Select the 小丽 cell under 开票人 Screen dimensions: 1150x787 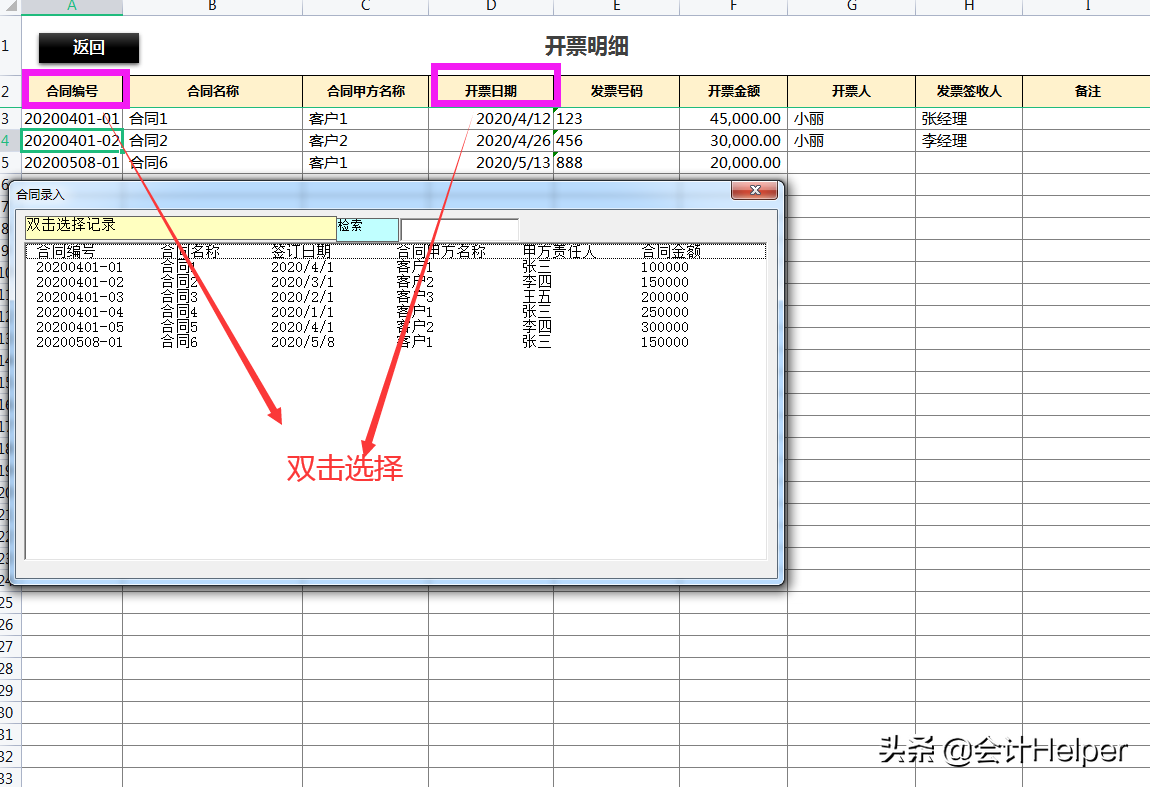click(x=851, y=118)
